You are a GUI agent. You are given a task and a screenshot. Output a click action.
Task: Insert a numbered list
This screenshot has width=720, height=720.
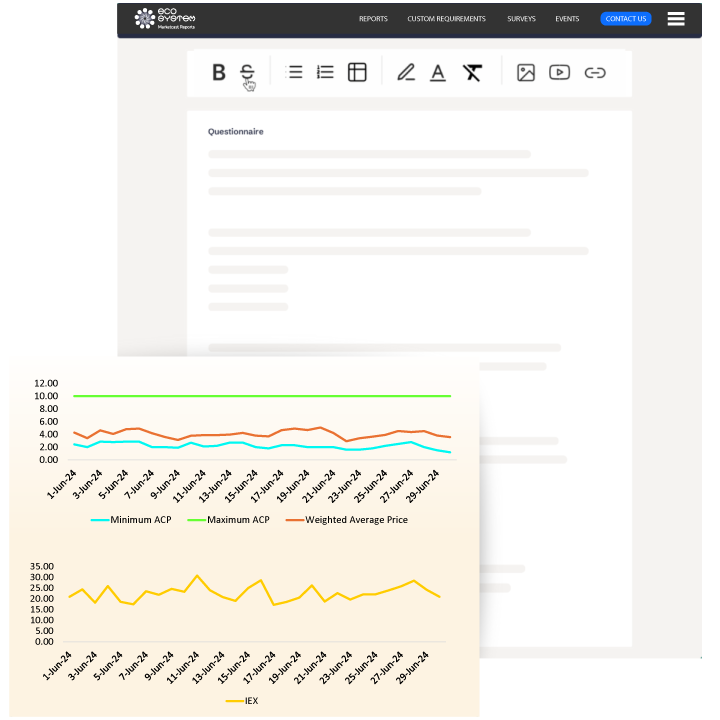tap(325, 72)
